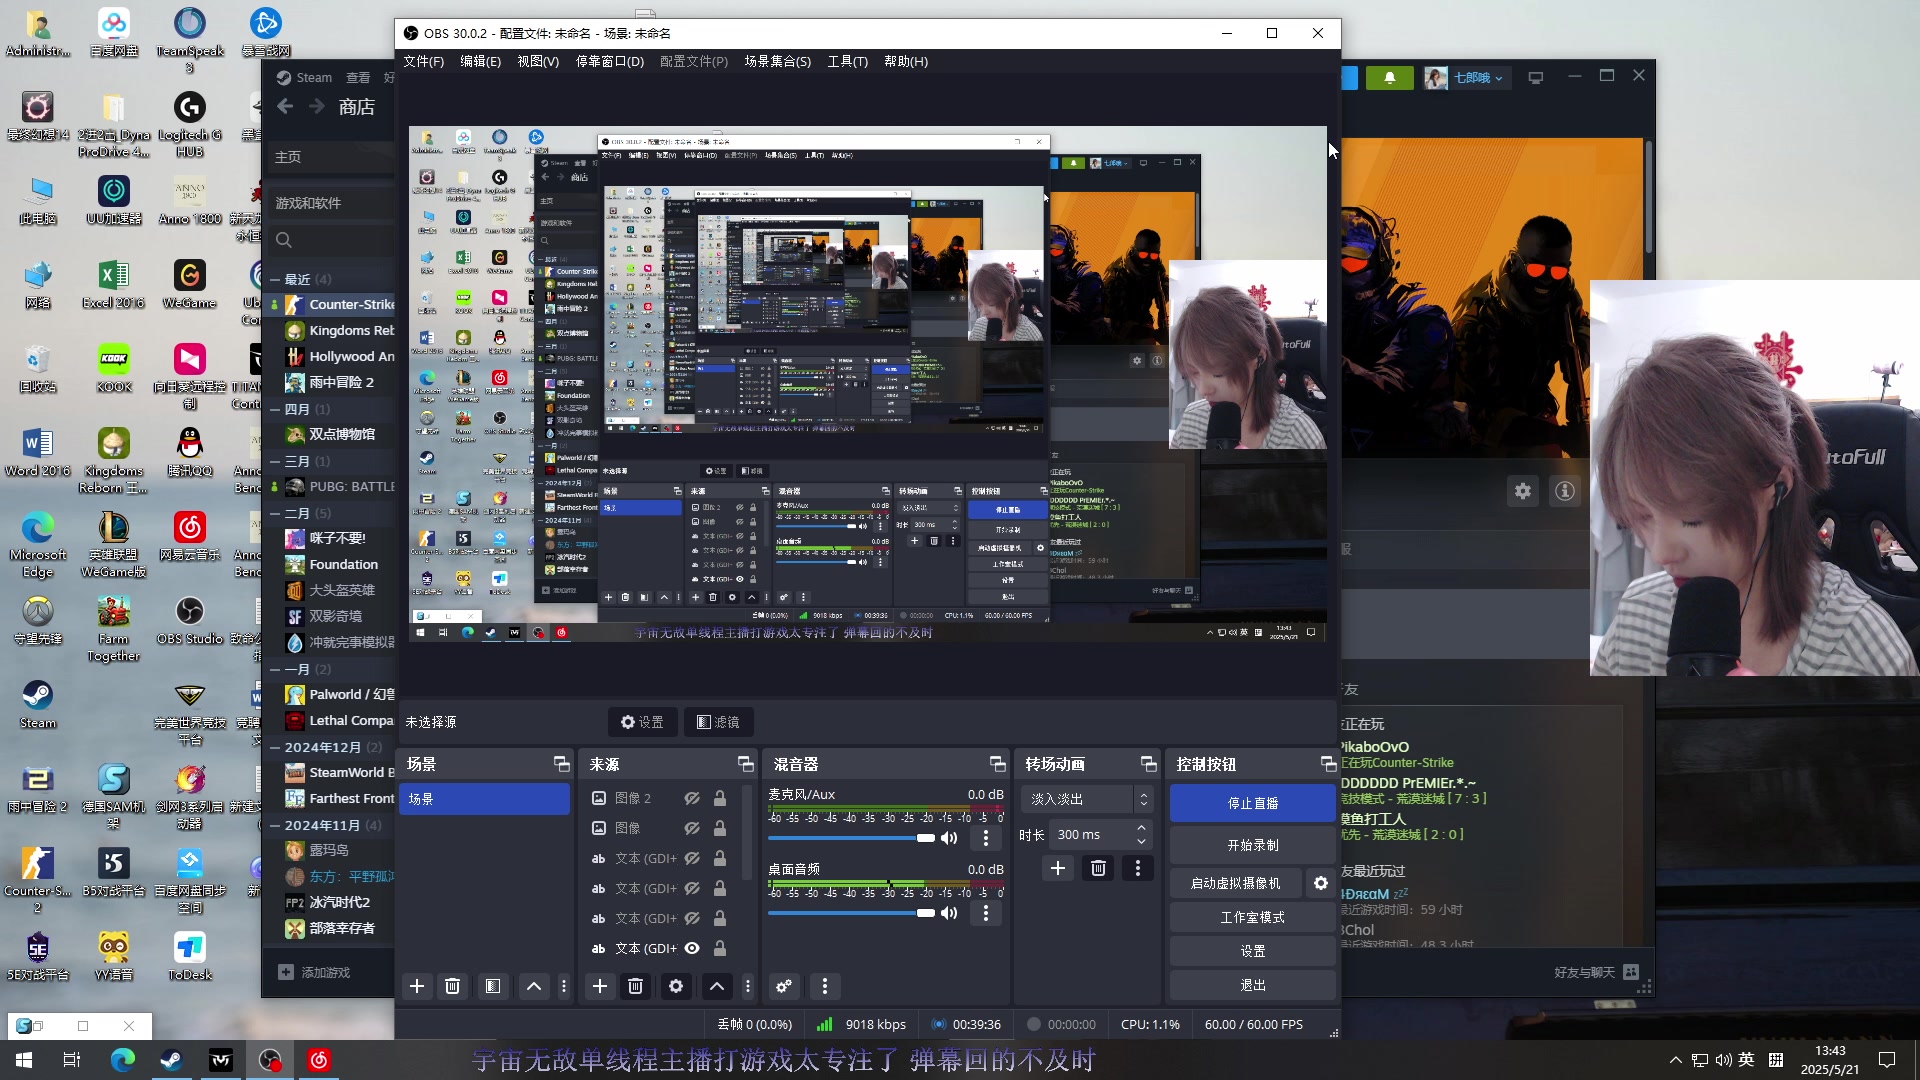This screenshot has height=1080, width=1920.
Task: Remove transition with trash icon
Action: pyautogui.click(x=1098, y=868)
